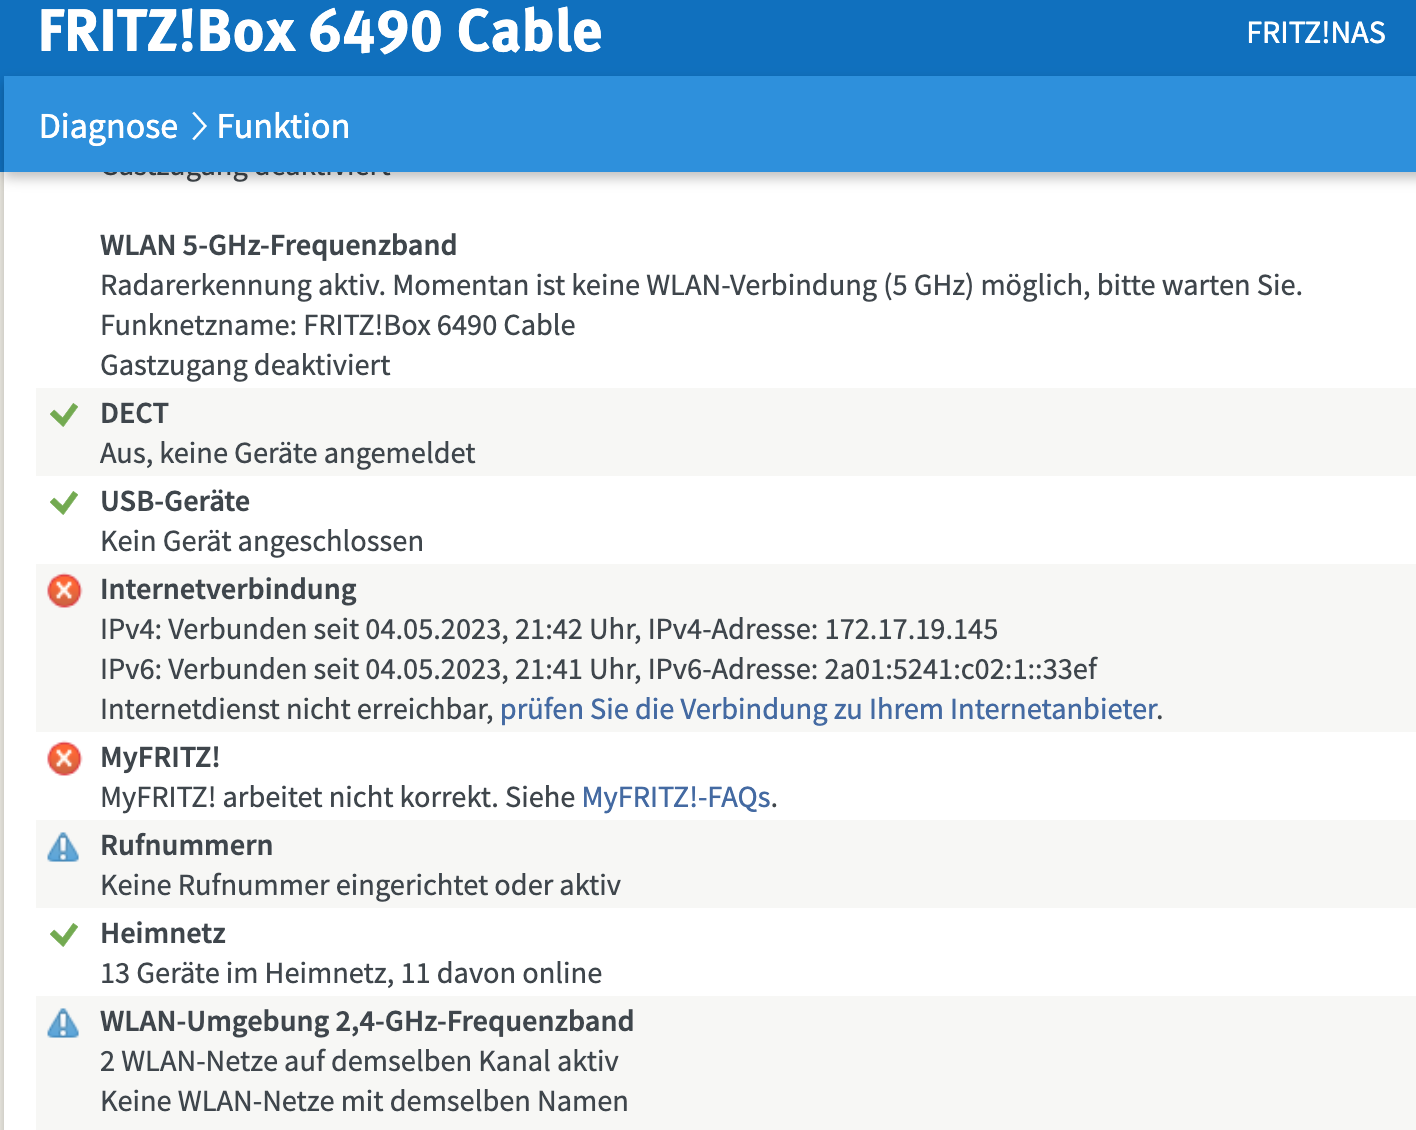Click green checkmark icon beside USB-Geräte
This screenshot has height=1130, width=1416.
64,502
